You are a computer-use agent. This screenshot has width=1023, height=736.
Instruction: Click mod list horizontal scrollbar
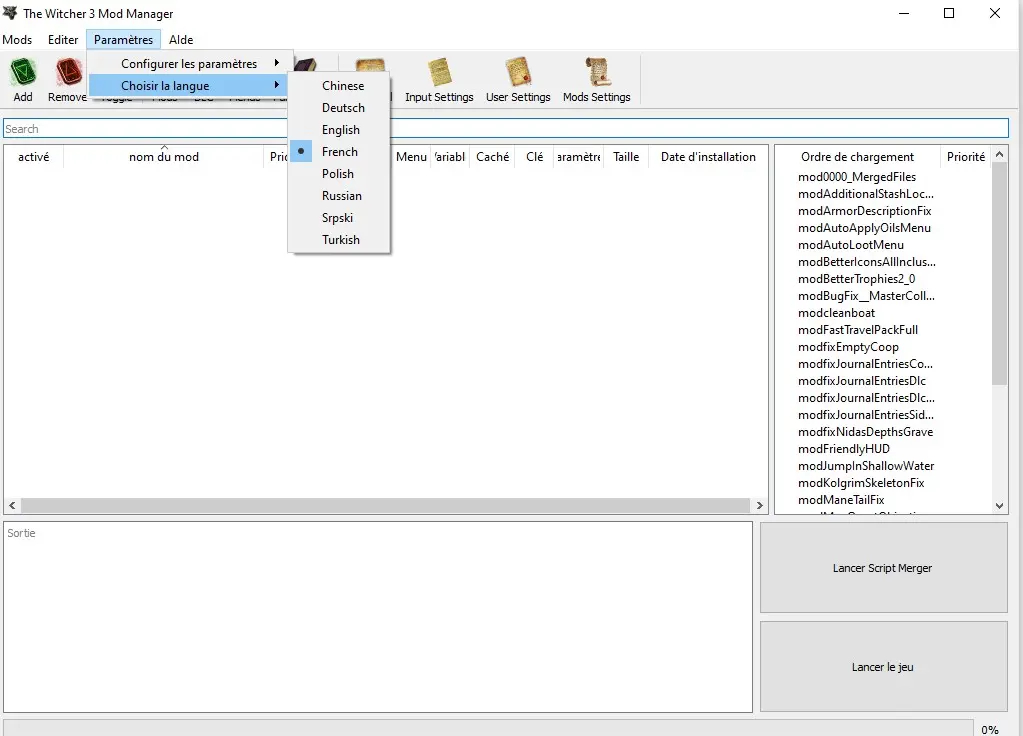[x=386, y=505]
